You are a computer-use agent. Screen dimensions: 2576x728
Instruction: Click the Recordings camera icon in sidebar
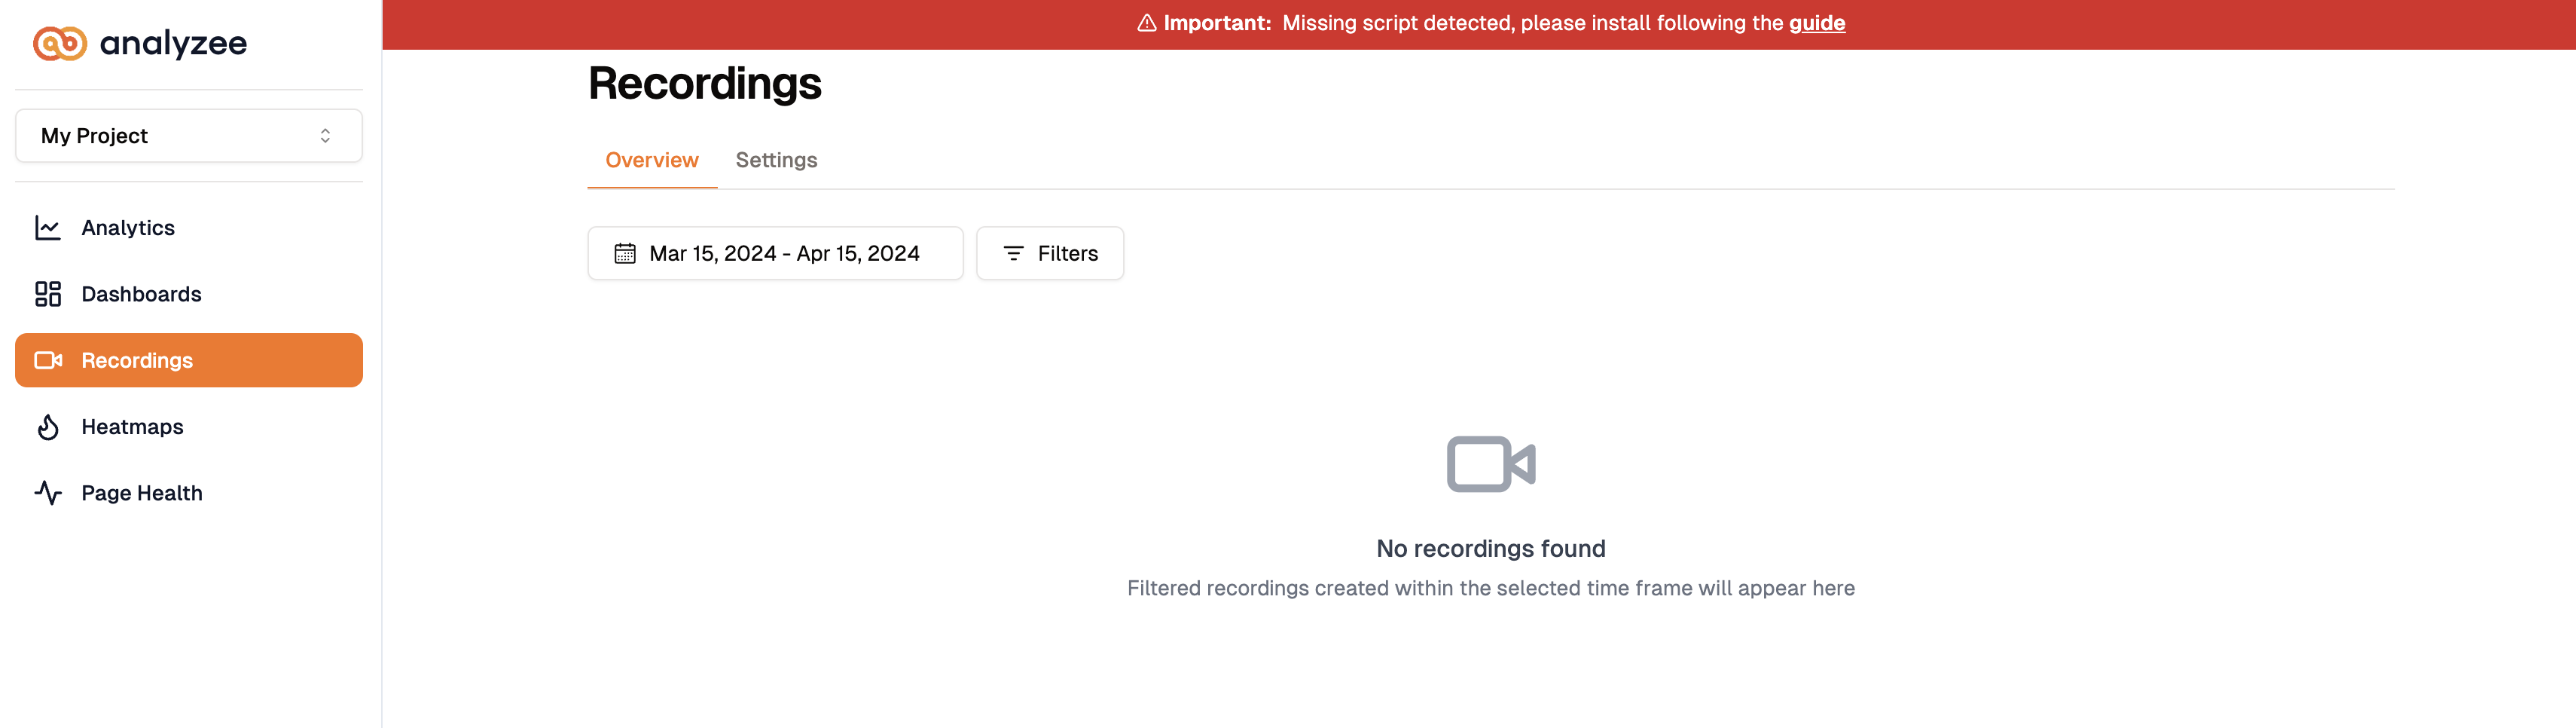(x=48, y=360)
